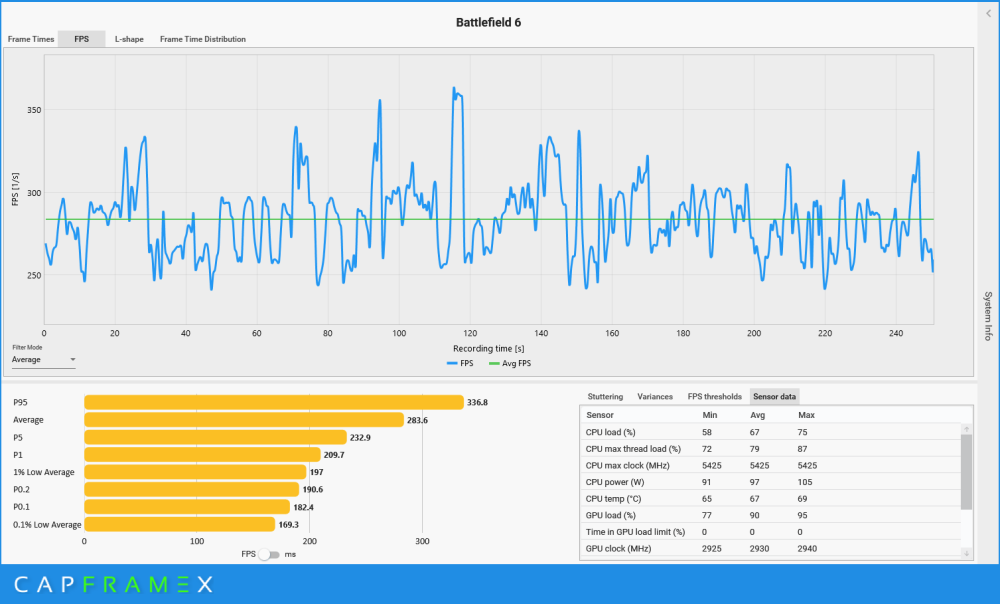This screenshot has width=1000, height=604.
Task: Open the System Info vertical panel
Action: (x=988, y=316)
